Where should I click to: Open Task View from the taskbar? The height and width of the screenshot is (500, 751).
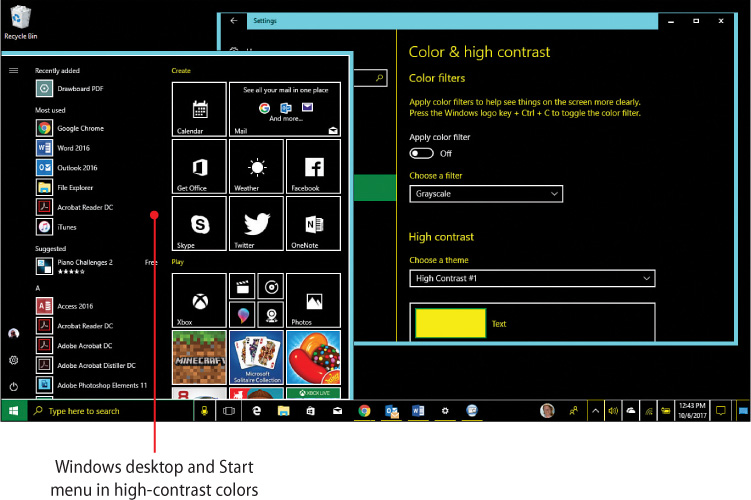point(229,411)
